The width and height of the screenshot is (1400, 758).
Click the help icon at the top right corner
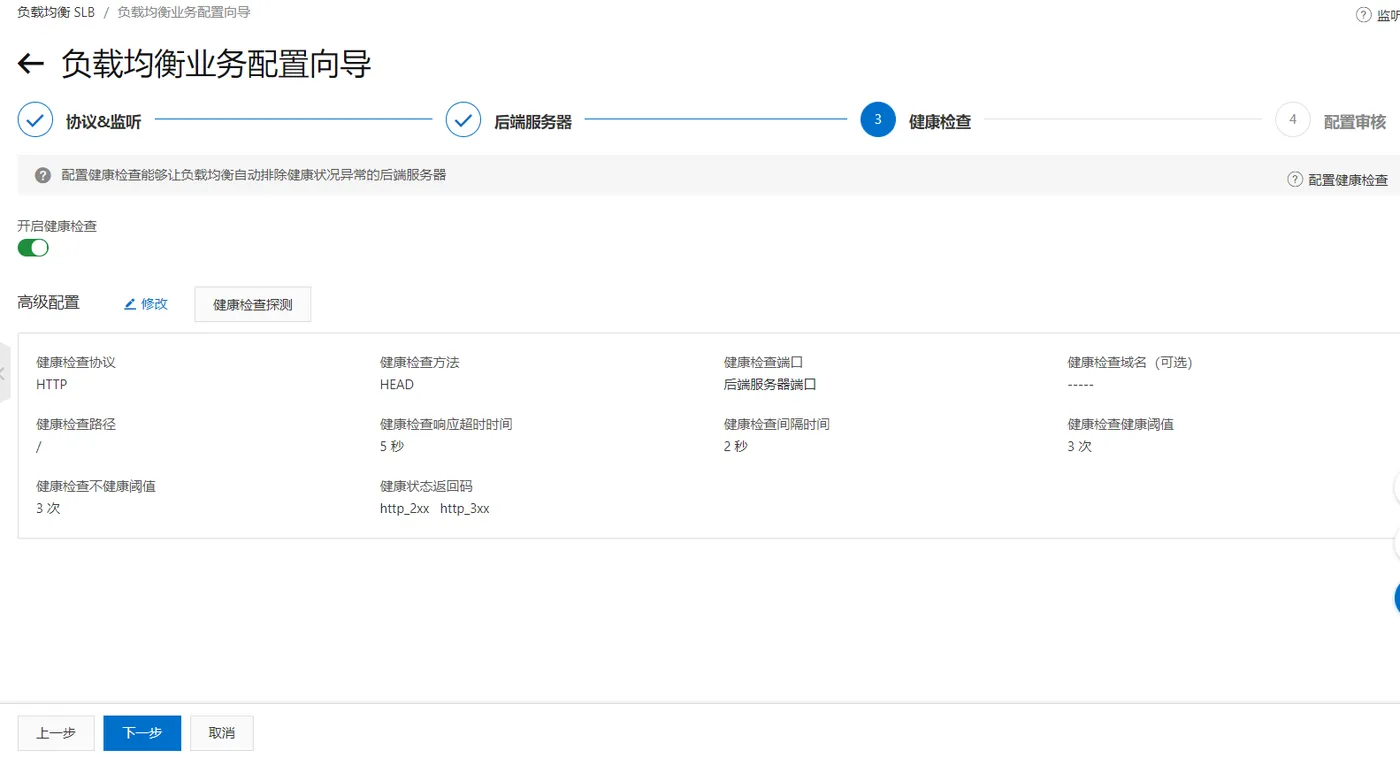(x=1363, y=14)
